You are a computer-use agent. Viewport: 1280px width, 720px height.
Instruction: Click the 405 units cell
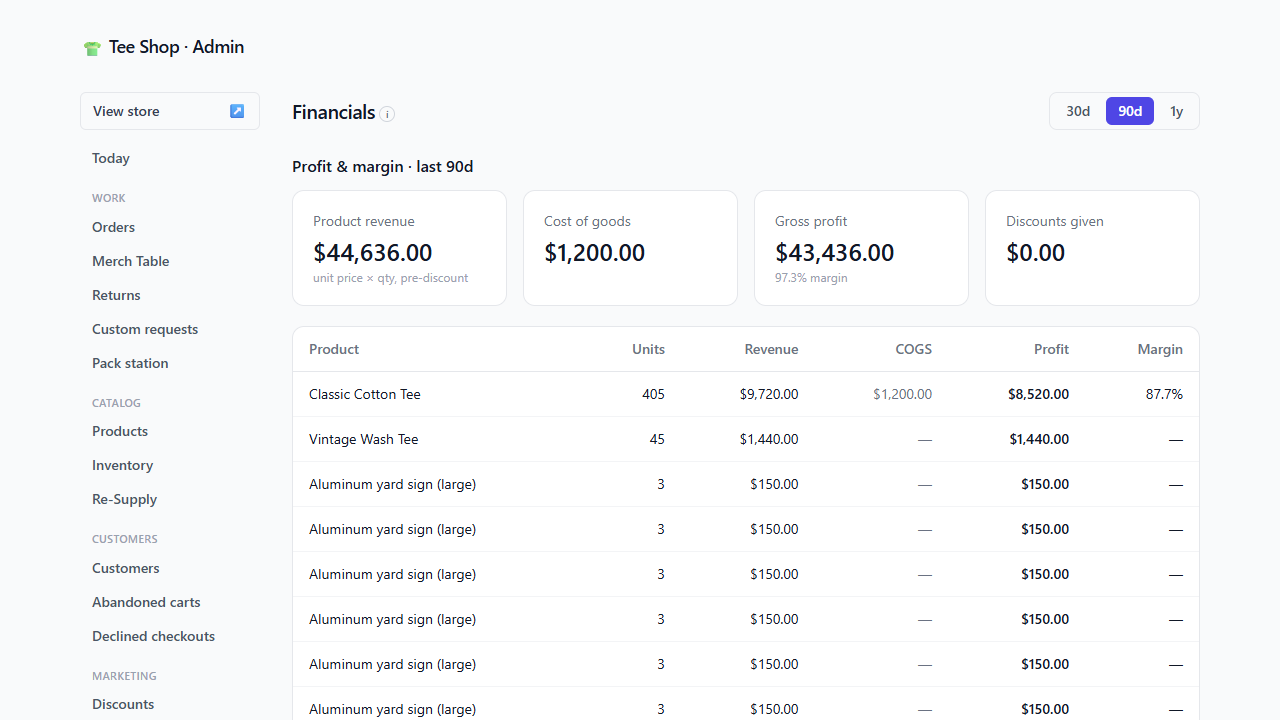(653, 394)
